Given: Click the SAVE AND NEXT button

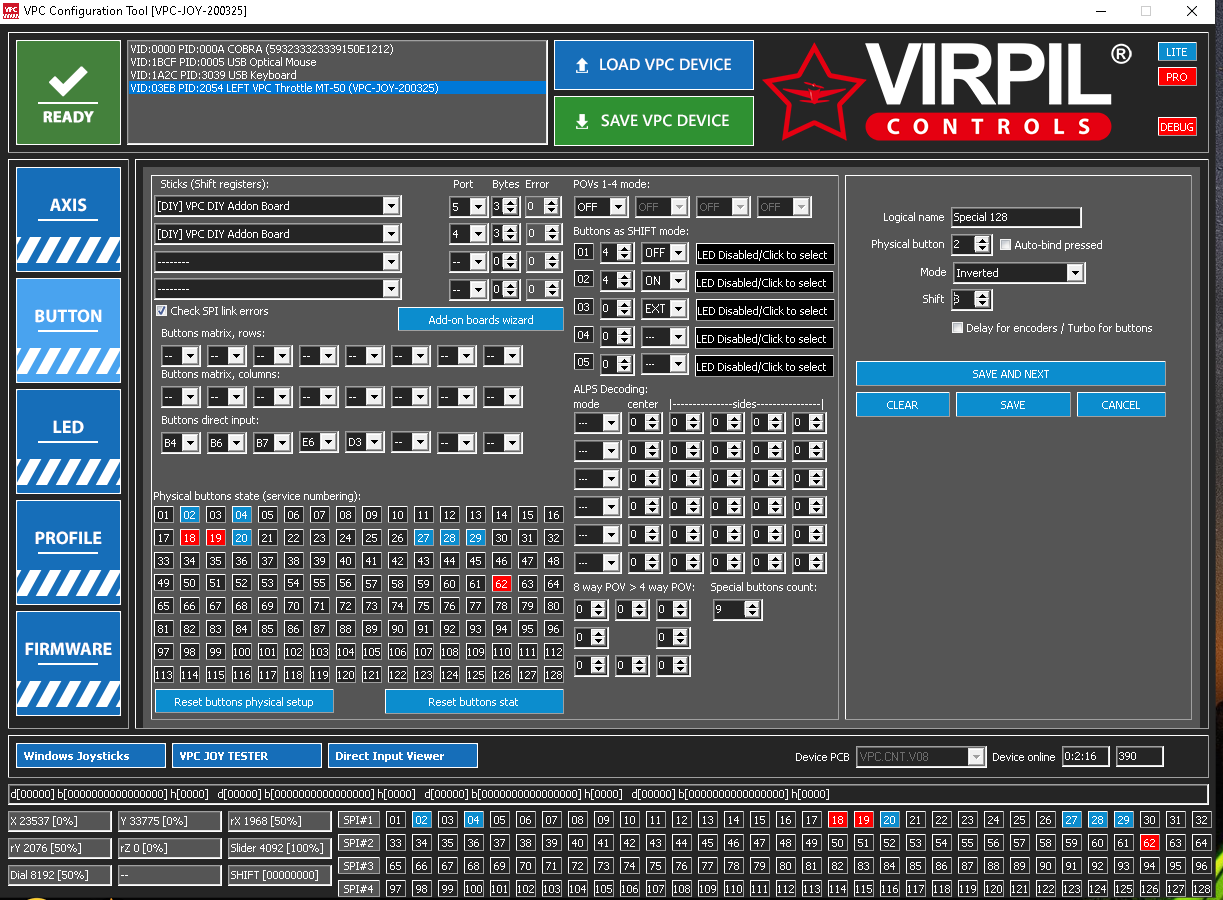Looking at the screenshot, I should pos(1011,374).
